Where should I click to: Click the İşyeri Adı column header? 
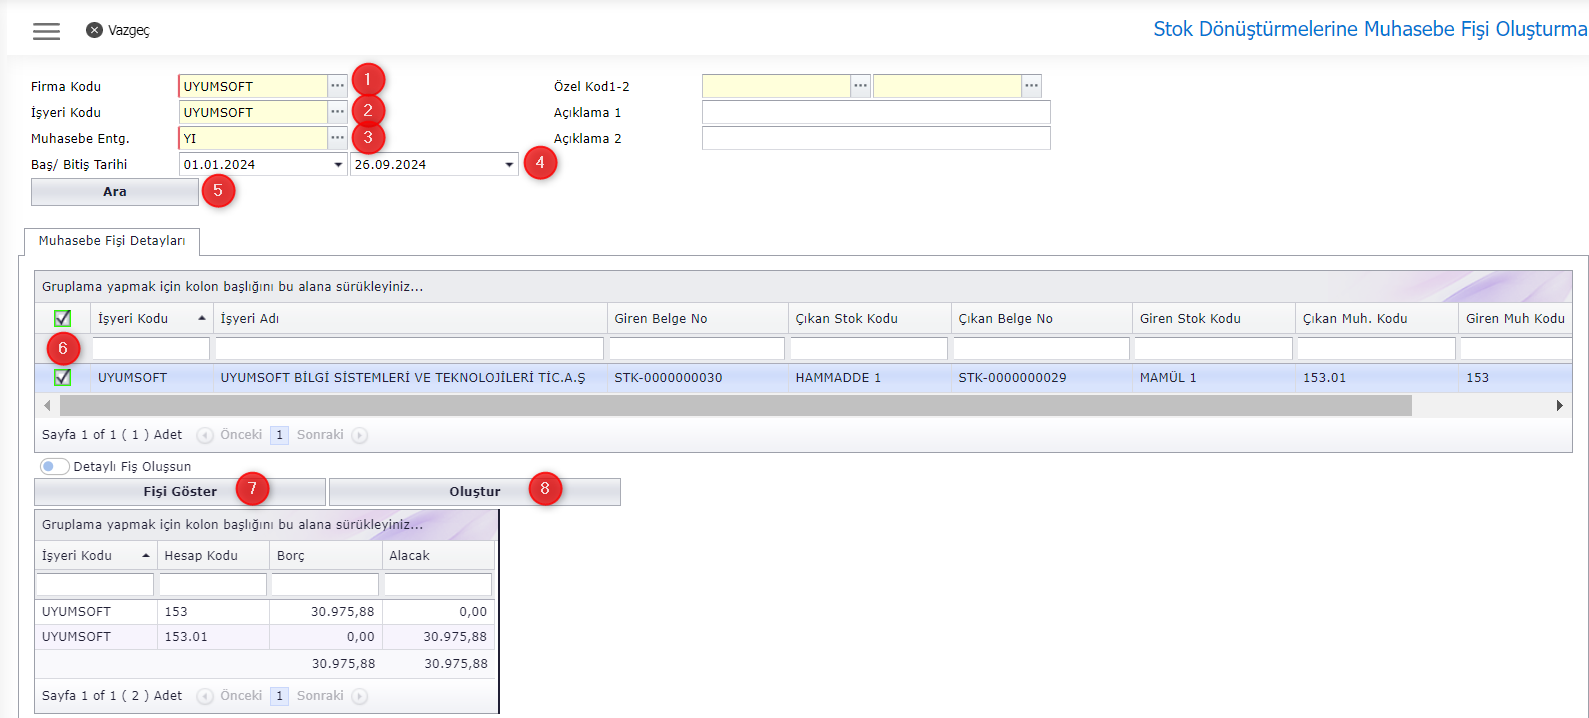(x=410, y=318)
